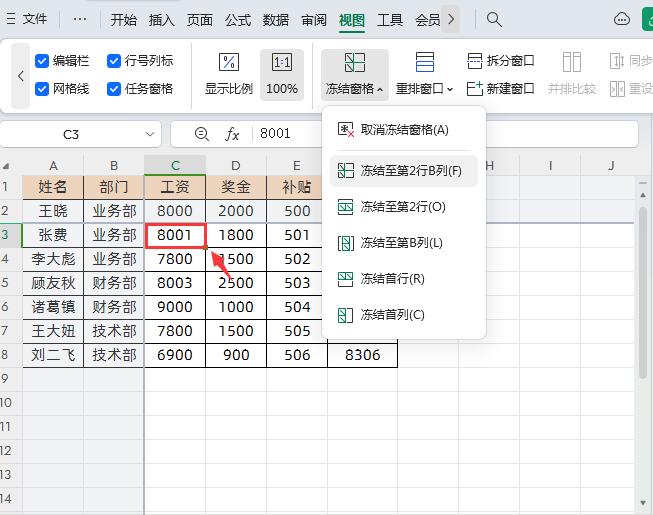Toggle the 任务窗格 checkbox
The width and height of the screenshot is (653, 515).
pos(114,89)
